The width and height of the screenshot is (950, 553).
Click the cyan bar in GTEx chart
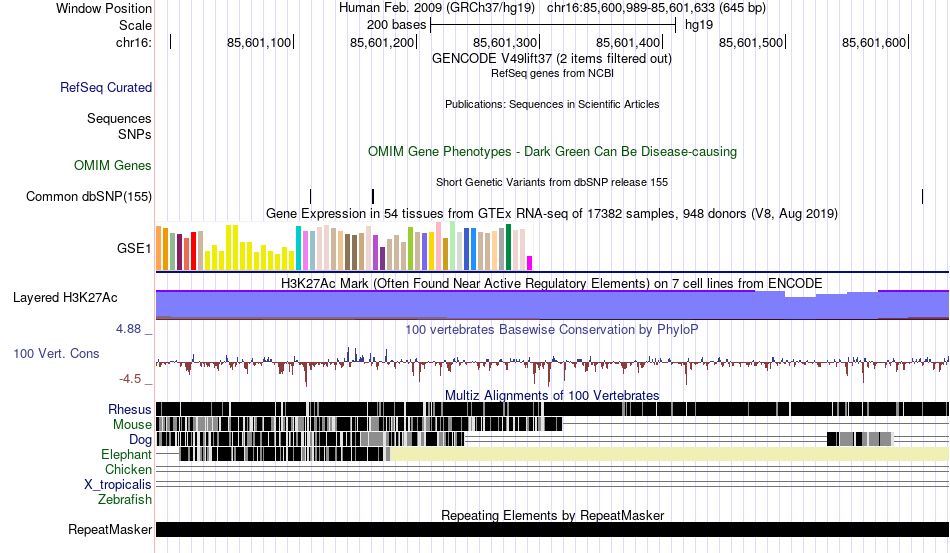coord(298,248)
